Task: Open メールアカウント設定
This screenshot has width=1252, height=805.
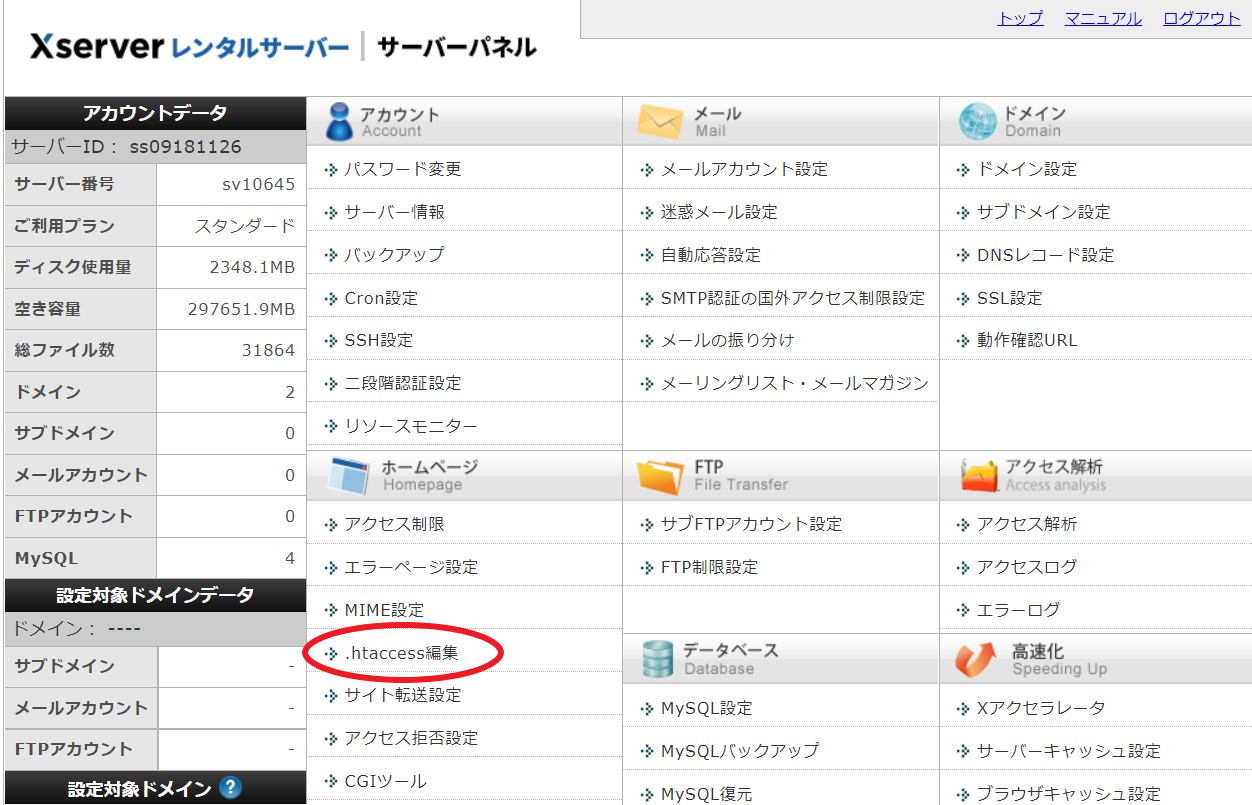Action: point(744,169)
